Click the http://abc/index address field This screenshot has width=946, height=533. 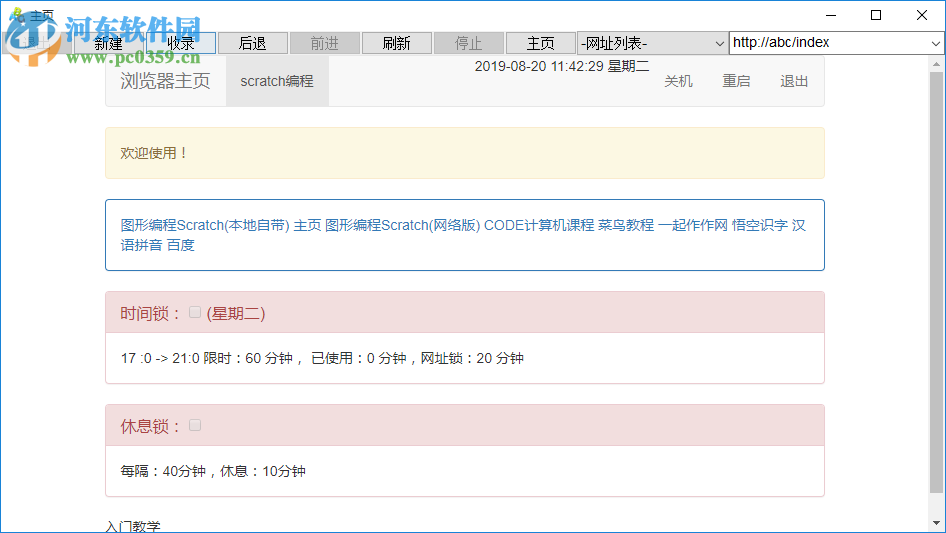coord(828,43)
